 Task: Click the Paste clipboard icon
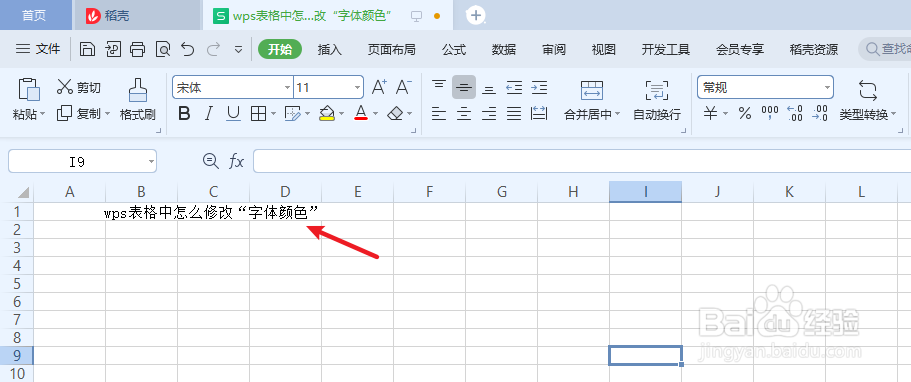(29, 89)
